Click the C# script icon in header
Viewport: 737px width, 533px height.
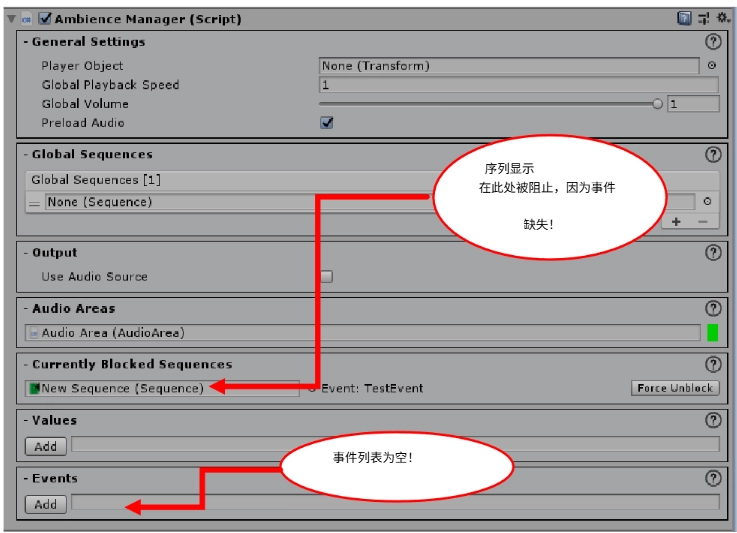(x=26, y=19)
